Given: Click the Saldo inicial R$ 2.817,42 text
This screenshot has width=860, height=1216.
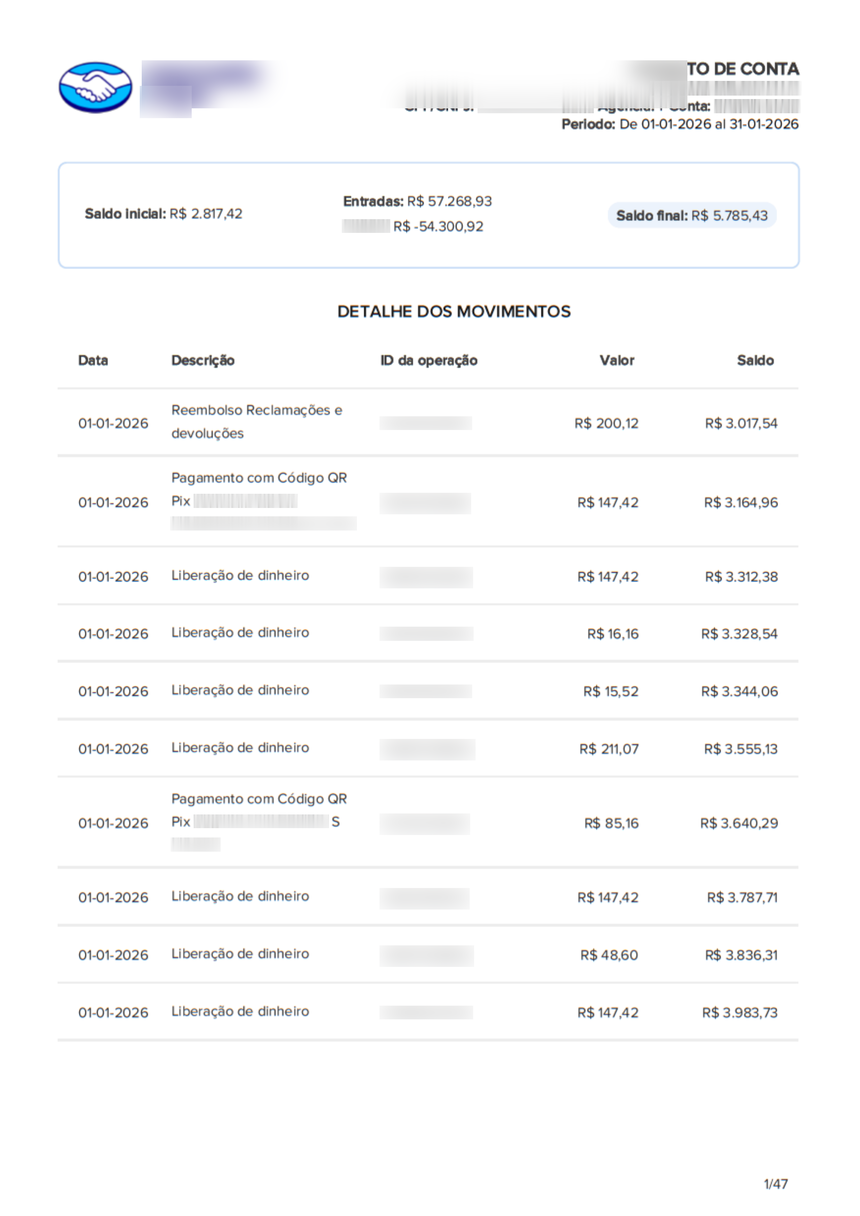Looking at the screenshot, I should pyautogui.click(x=164, y=214).
